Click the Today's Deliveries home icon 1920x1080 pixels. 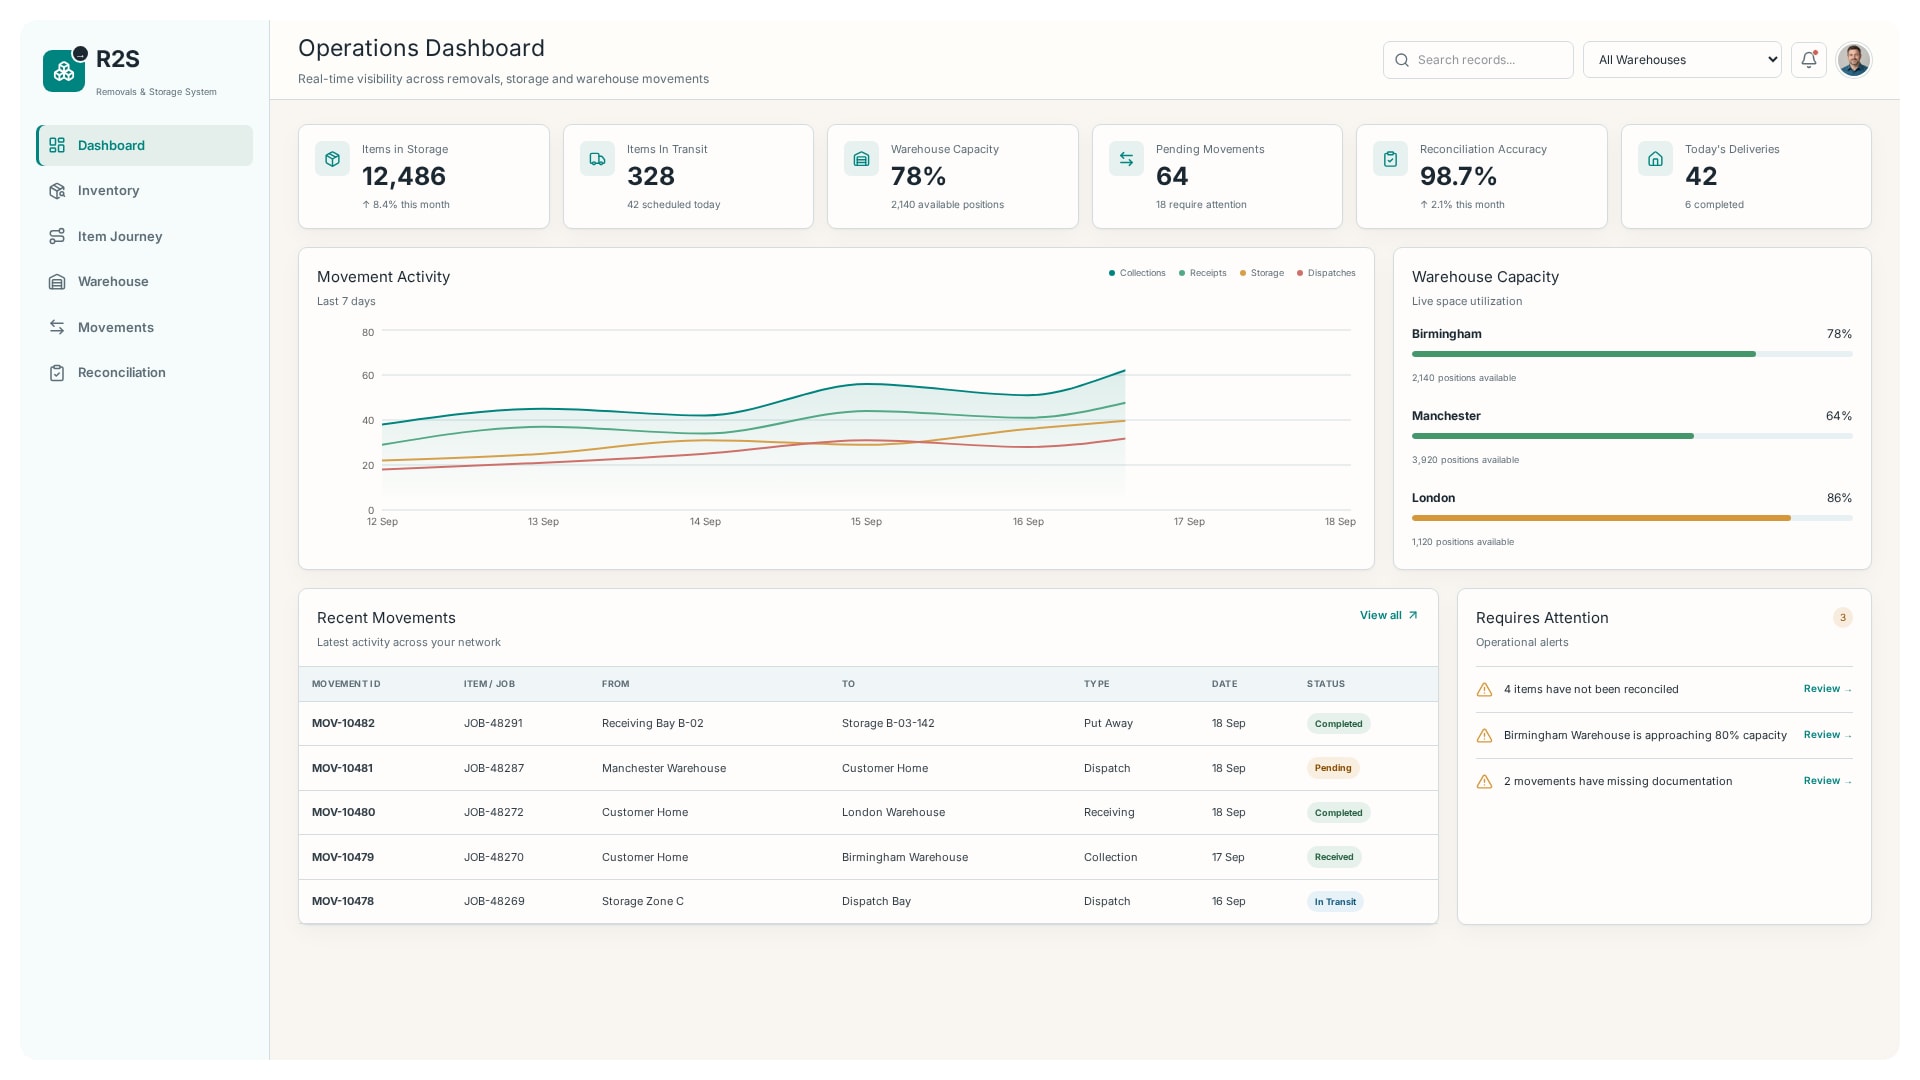[x=1655, y=159]
